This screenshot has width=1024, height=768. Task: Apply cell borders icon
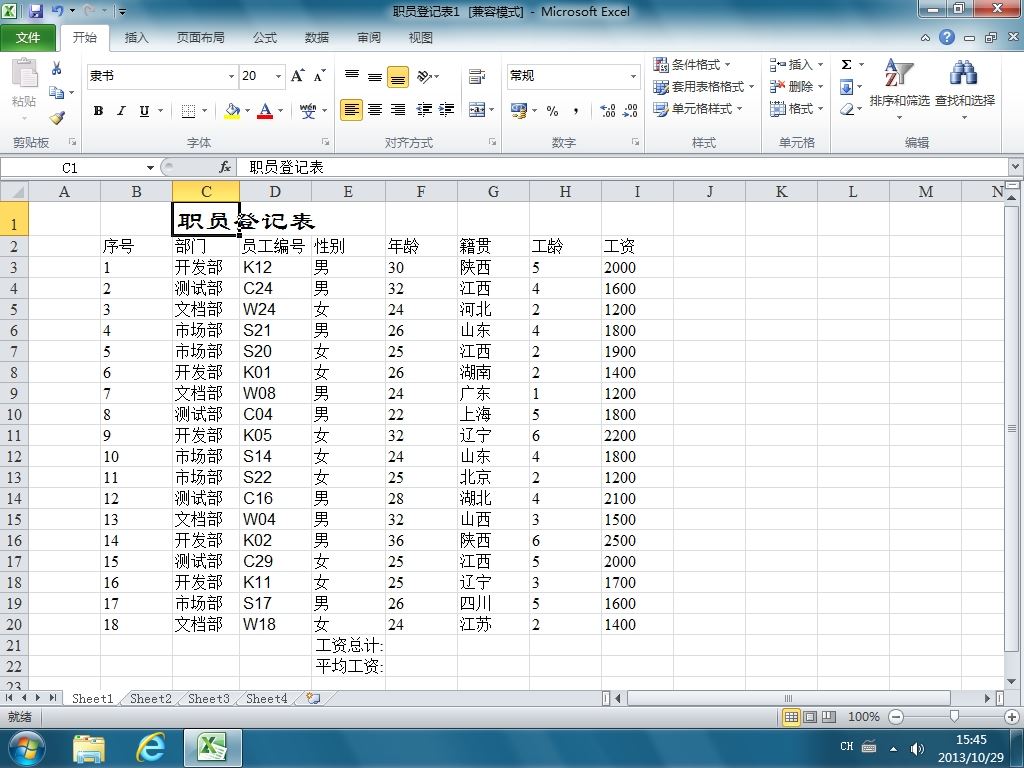188,111
